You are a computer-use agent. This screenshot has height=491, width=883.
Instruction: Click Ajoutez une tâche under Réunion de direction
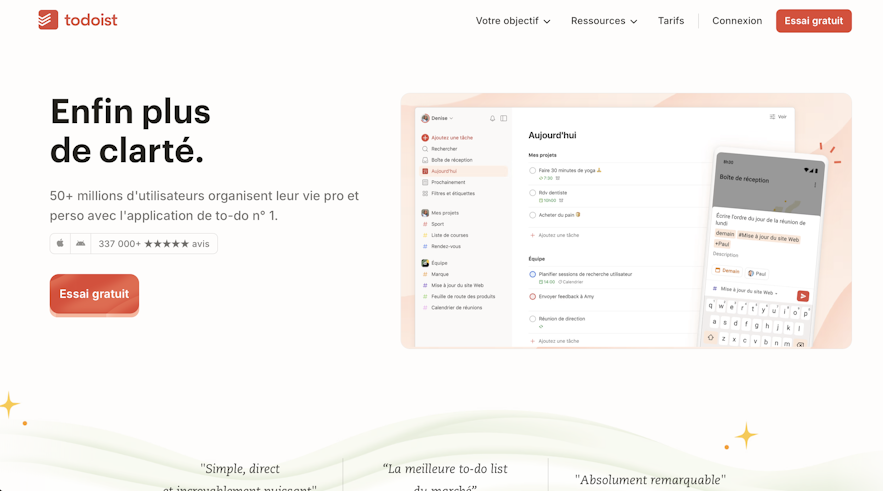[555, 341]
